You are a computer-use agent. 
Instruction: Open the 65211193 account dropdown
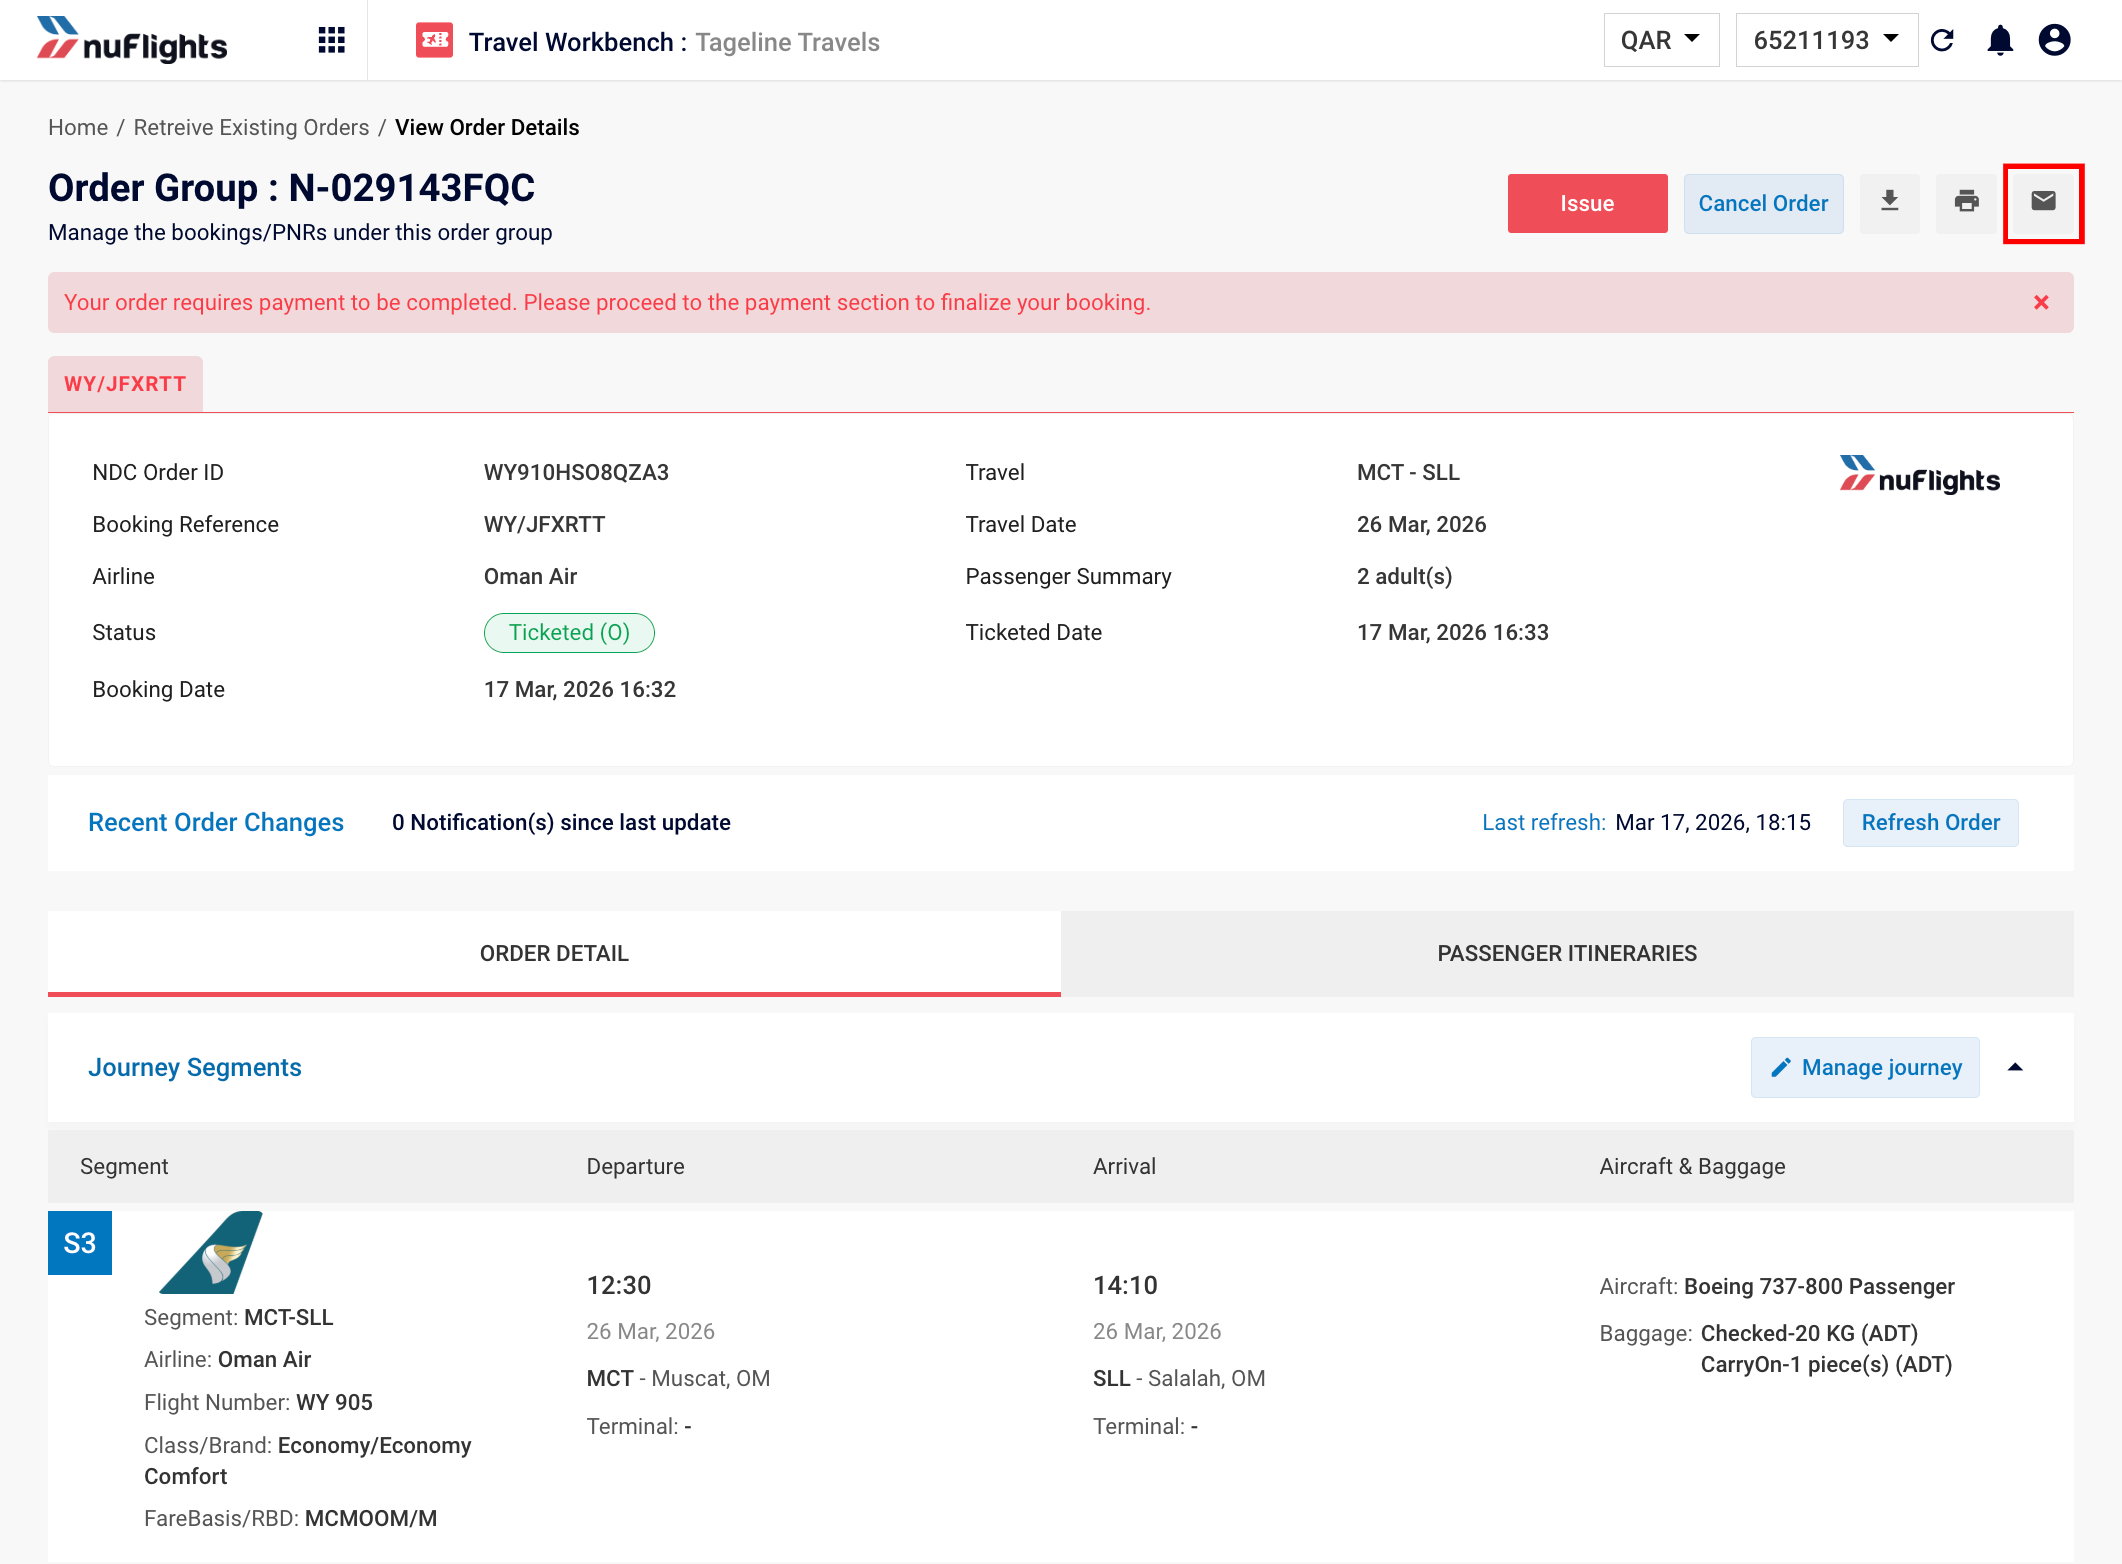1826,40
